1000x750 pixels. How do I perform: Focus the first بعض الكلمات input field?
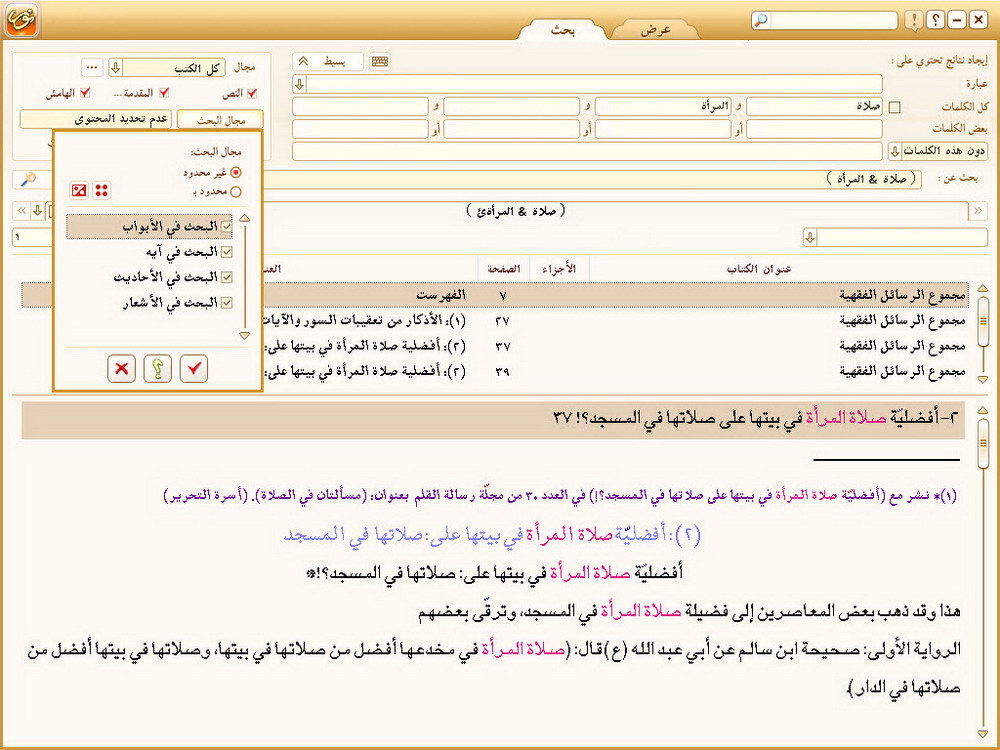pos(814,129)
